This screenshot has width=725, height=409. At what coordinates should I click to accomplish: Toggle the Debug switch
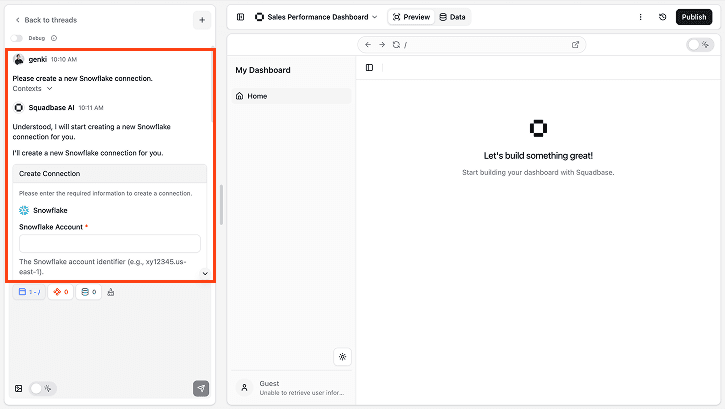click(x=17, y=38)
